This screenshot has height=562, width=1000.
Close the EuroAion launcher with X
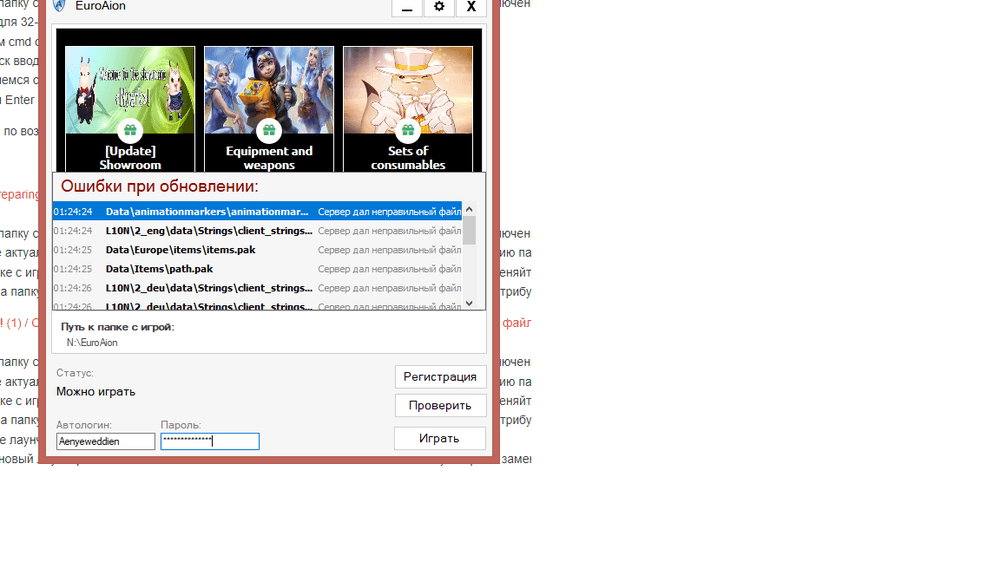[470, 7]
